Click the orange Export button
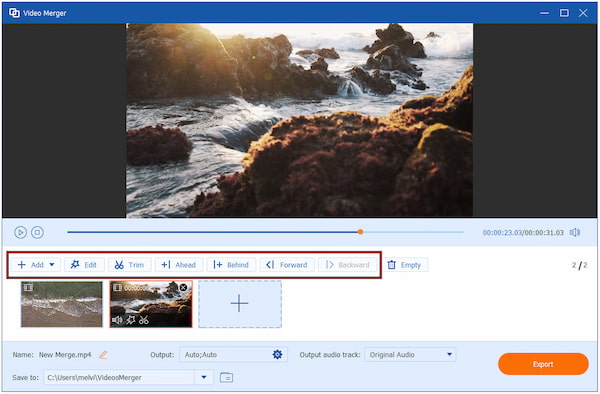The width and height of the screenshot is (600, 394). [x=543, y=364]
